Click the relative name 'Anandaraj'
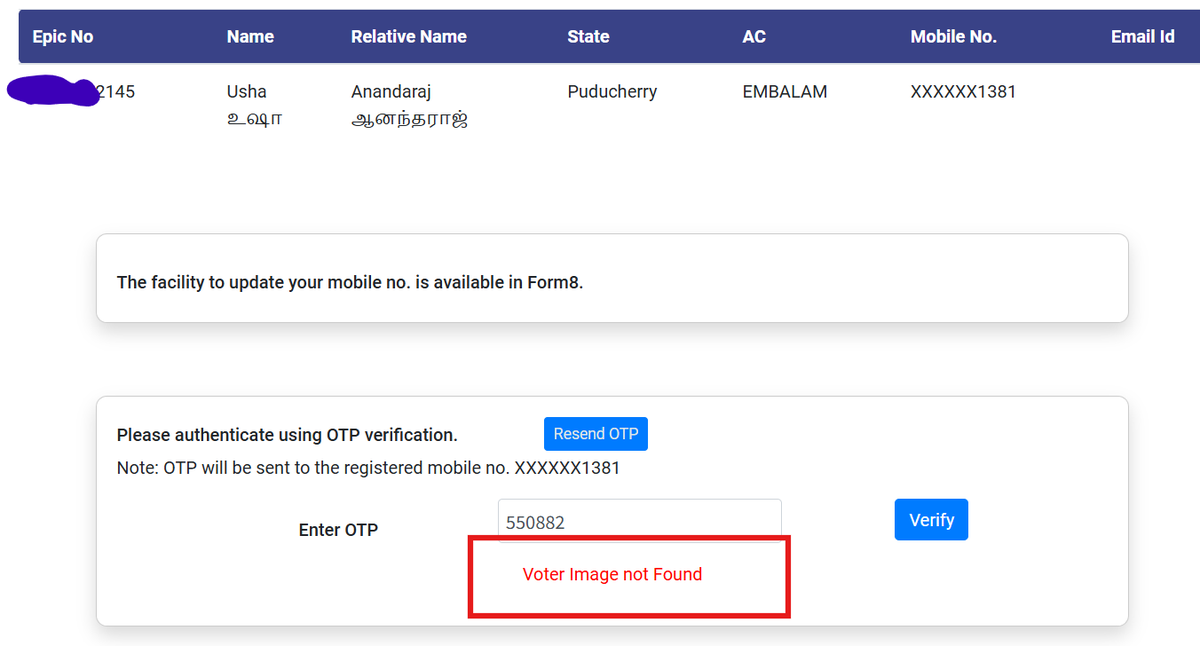The width and height of the screenshot is (1200, 646). [391, 92]
